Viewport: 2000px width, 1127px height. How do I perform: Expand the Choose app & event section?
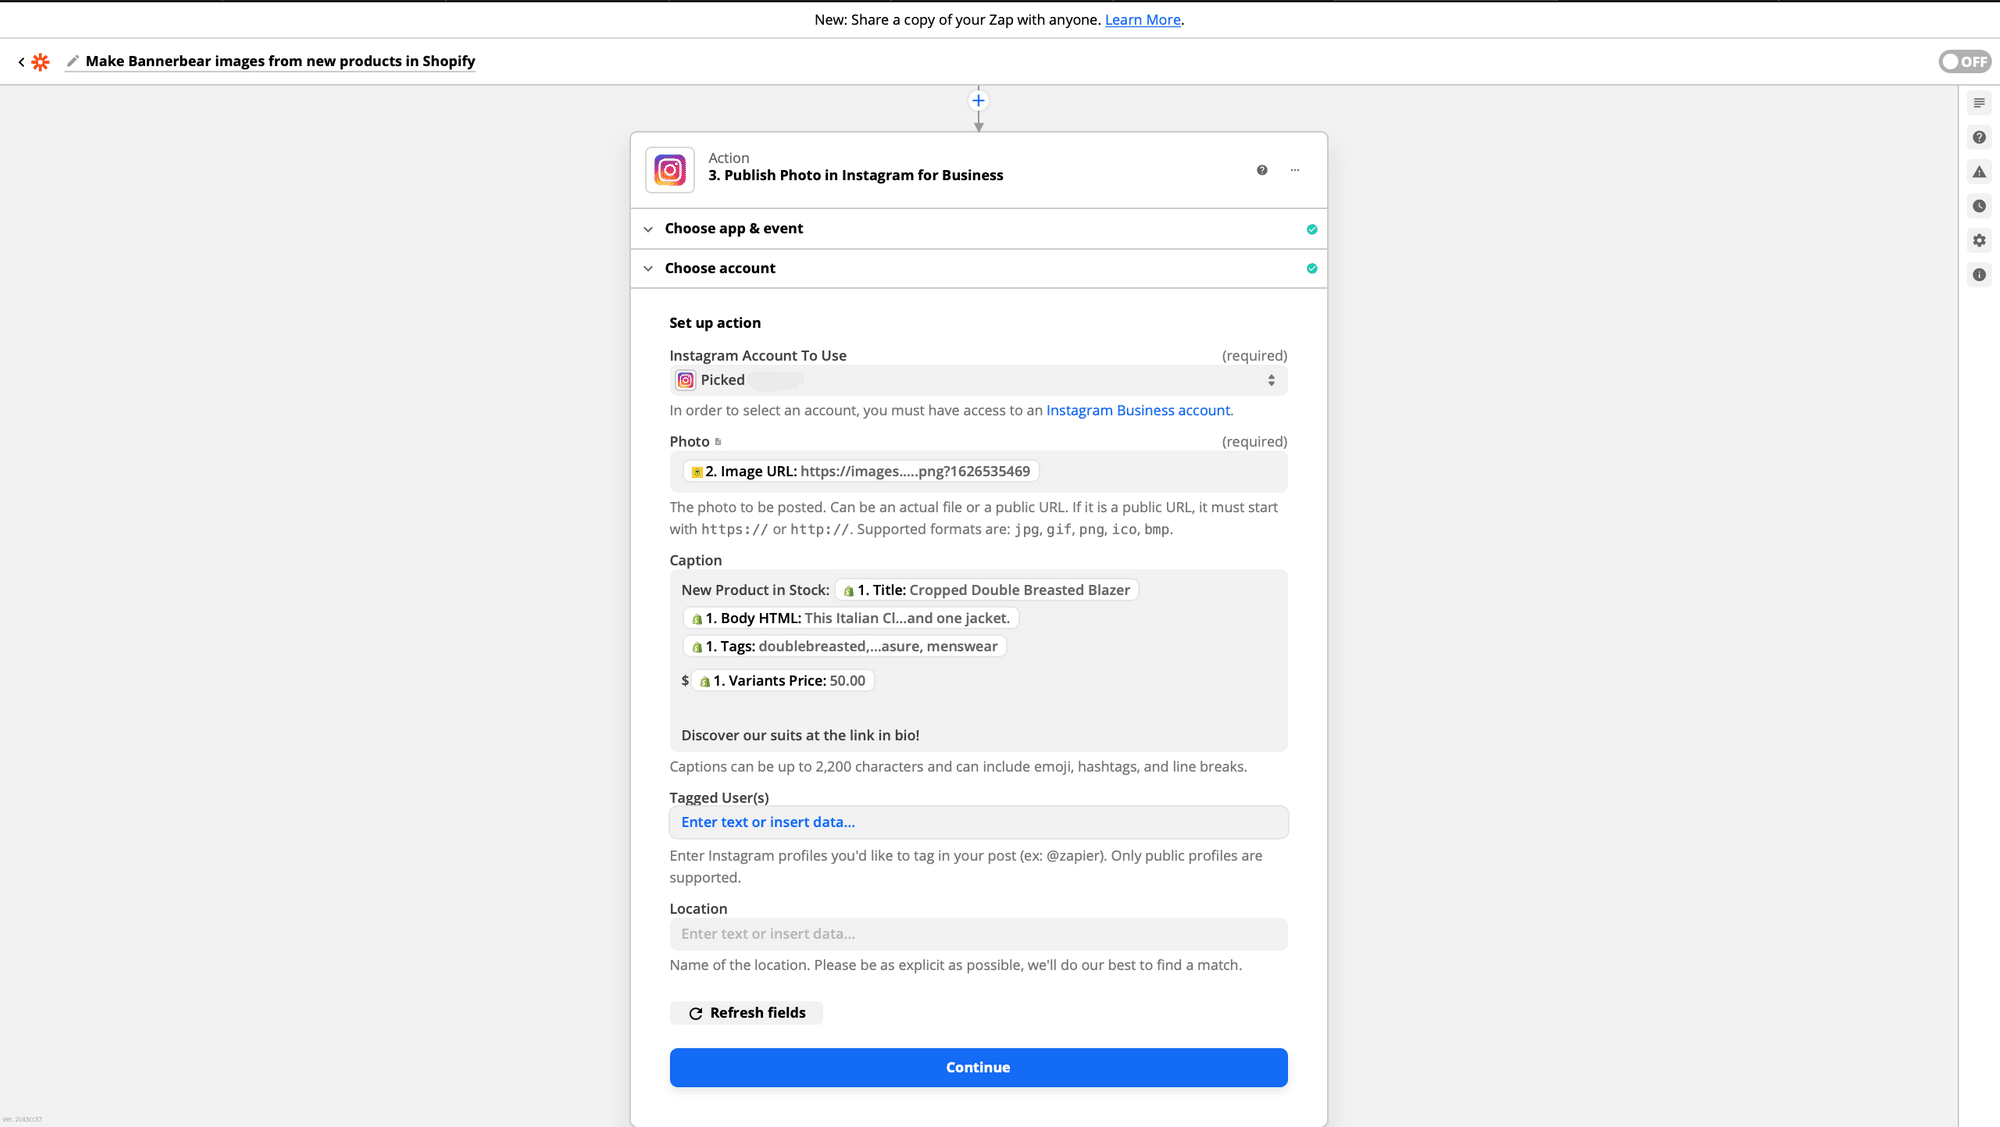coord(734,229)
